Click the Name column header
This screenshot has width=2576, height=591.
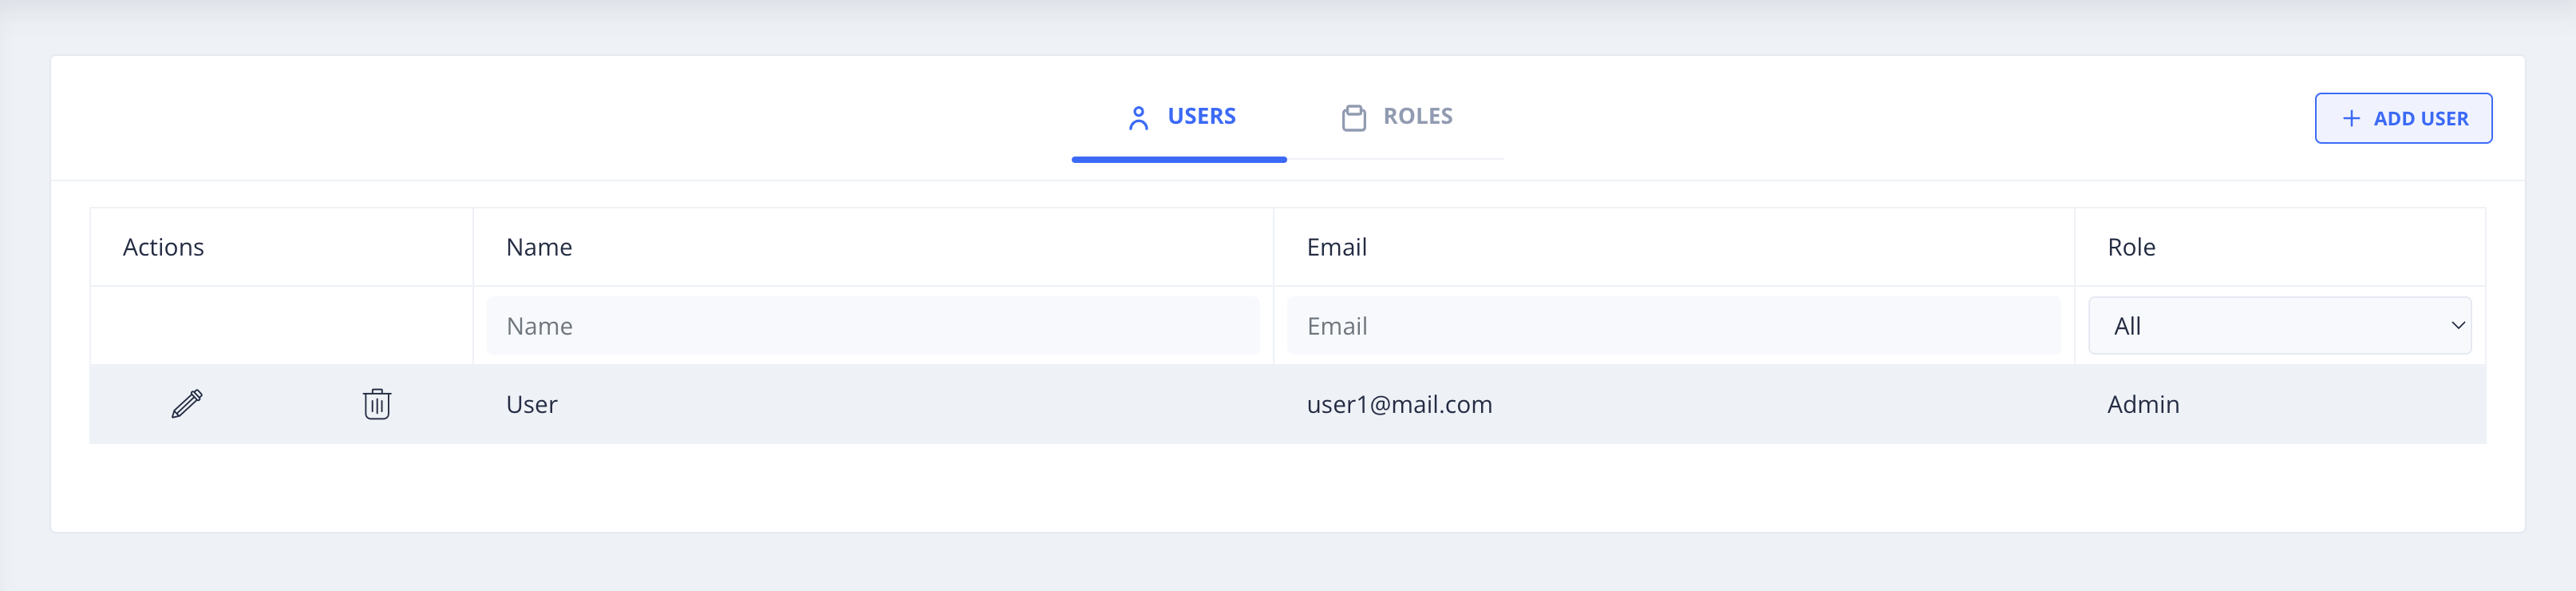[539, 247]
